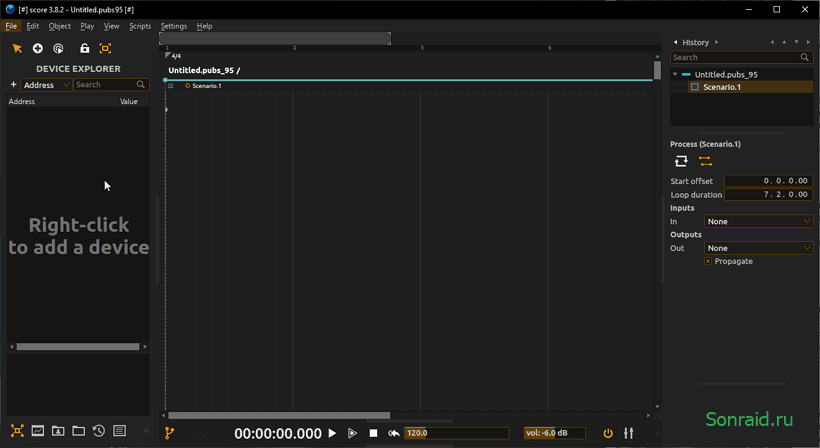Click the right arrow beside History title
Screen dimensions: 820x448
click(x=716, y=42)
